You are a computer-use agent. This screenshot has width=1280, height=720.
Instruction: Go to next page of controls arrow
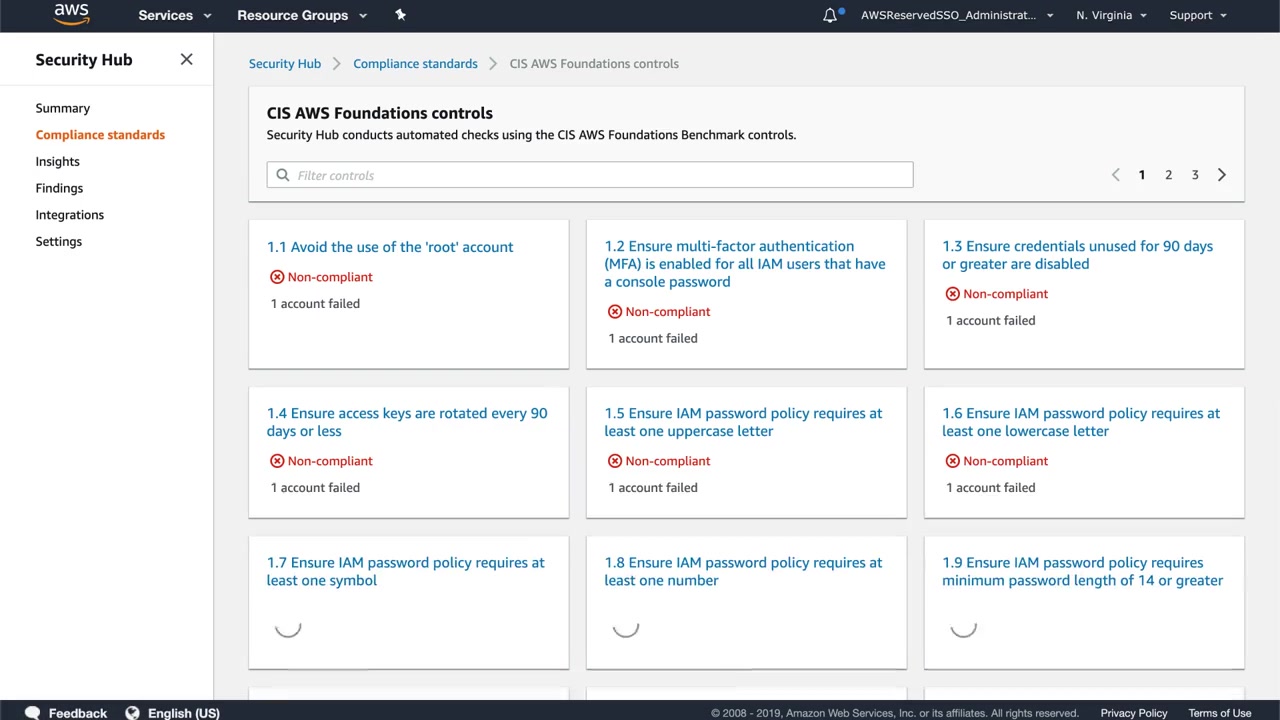coord(1221,175)
